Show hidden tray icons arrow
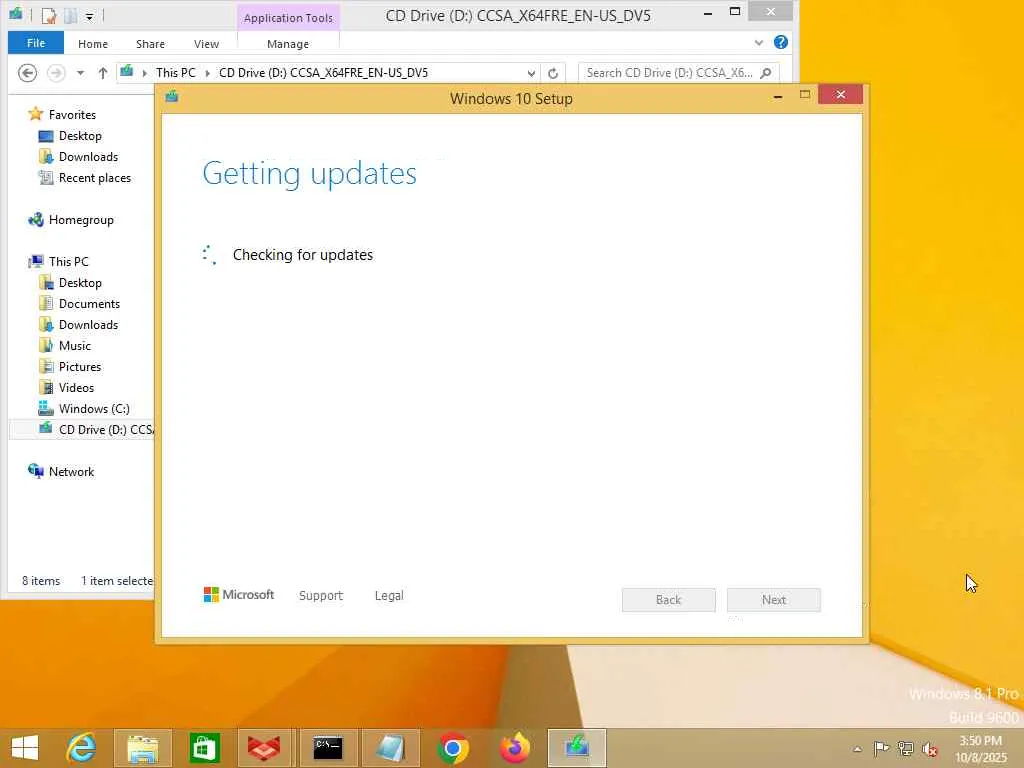 pyautogui.click(x=857, y=749)
